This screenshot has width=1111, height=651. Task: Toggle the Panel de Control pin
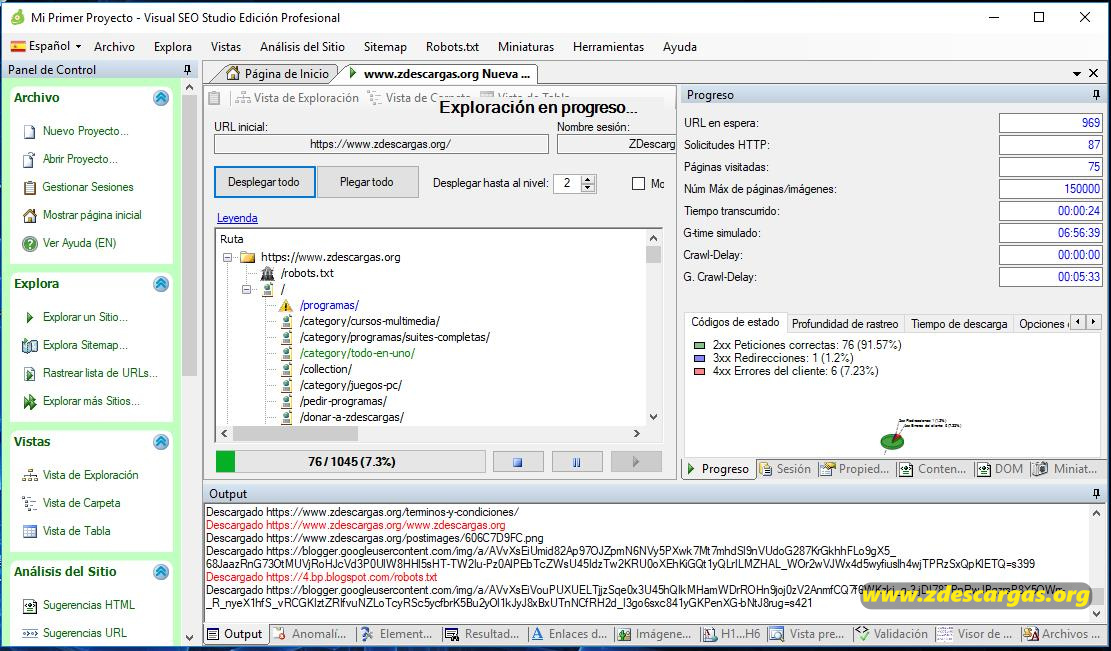187,69
